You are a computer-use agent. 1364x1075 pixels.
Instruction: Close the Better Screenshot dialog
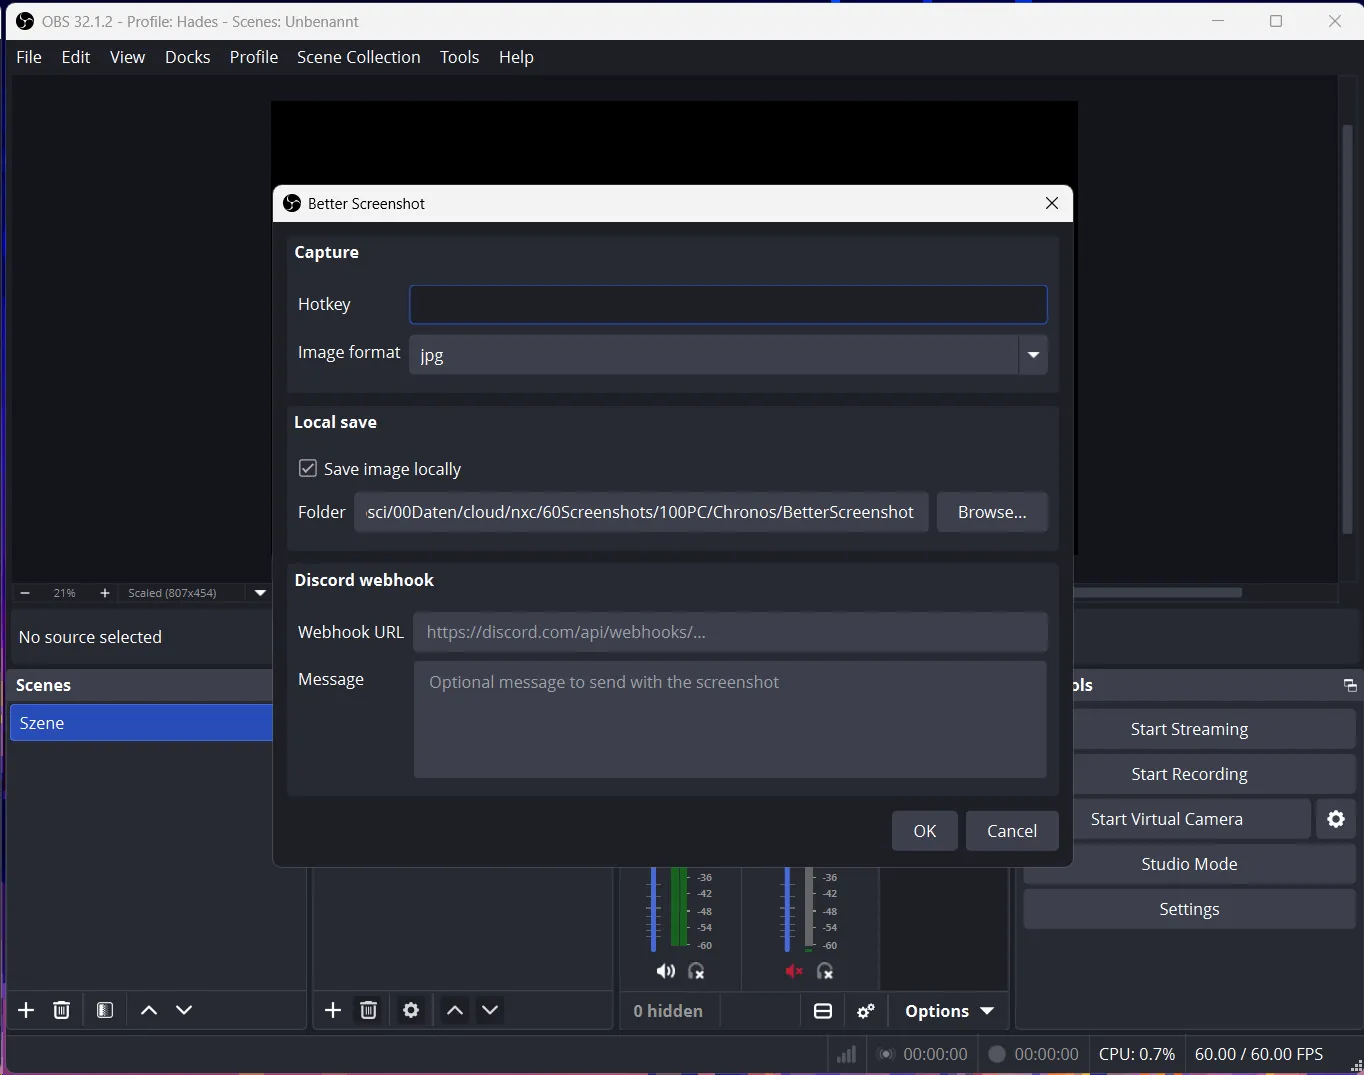pyautogui.click(x=1052, y=203)
